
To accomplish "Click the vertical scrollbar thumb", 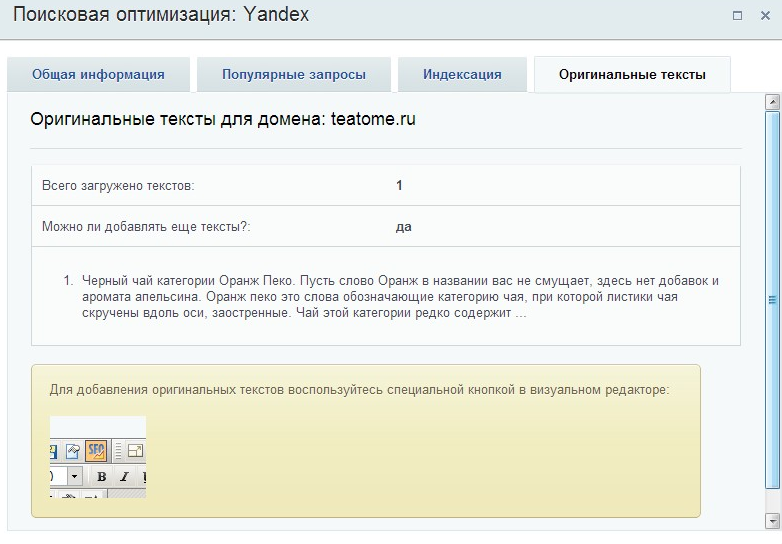I will 773,300.
